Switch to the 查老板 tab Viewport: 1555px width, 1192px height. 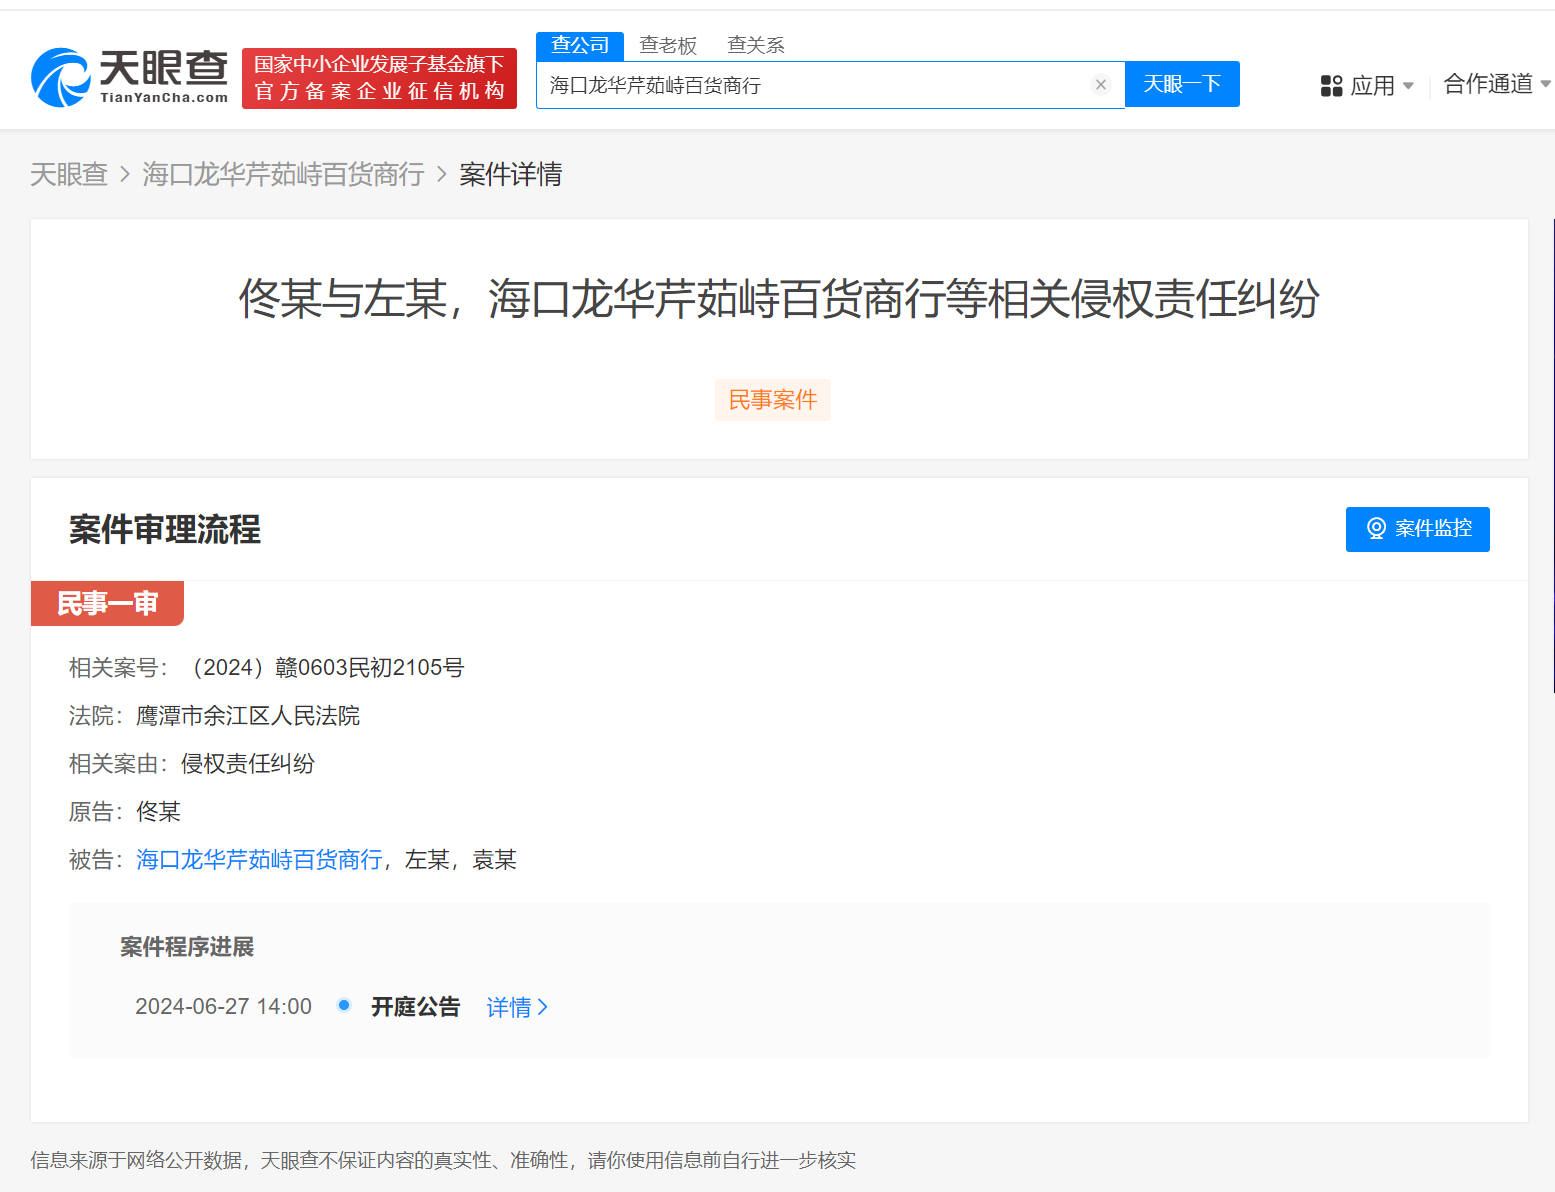tap(668, 45)
